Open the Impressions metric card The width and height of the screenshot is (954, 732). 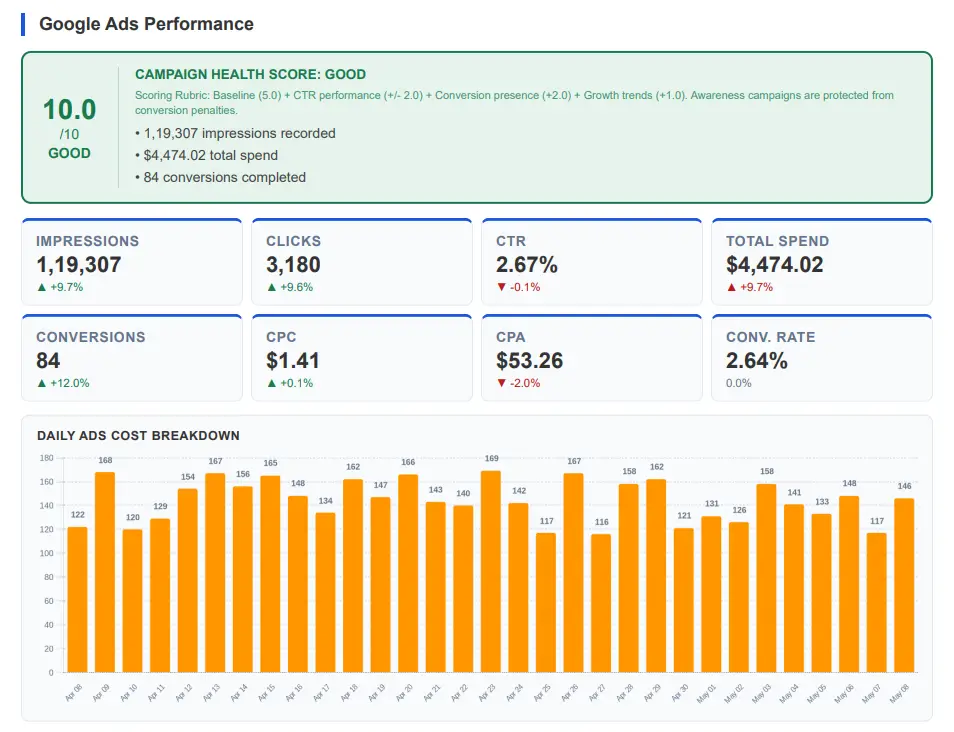132,262
